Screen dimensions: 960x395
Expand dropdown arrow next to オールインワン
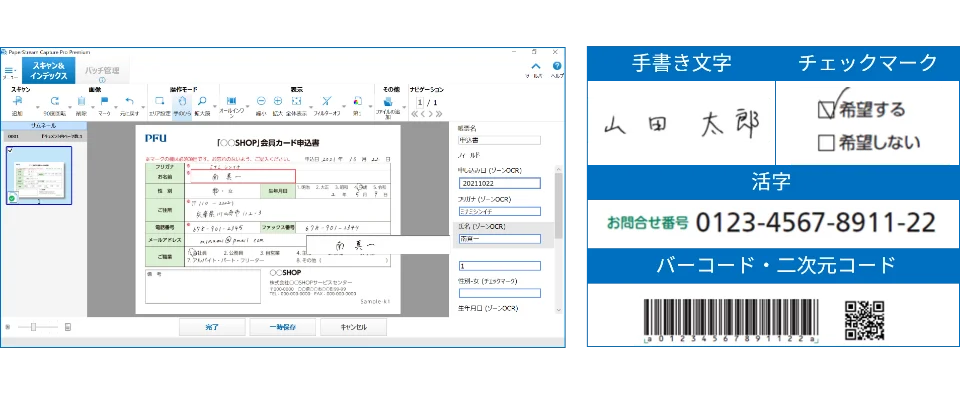248,108
